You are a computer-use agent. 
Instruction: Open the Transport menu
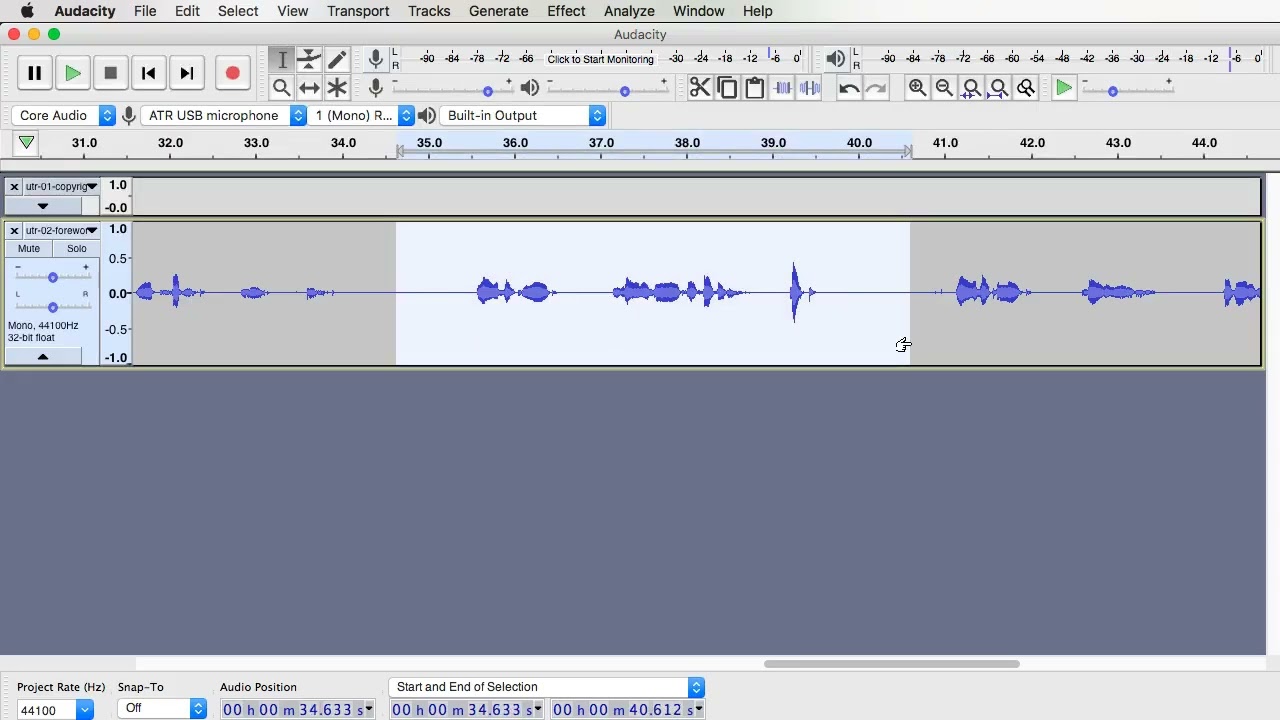coord(358,11)
